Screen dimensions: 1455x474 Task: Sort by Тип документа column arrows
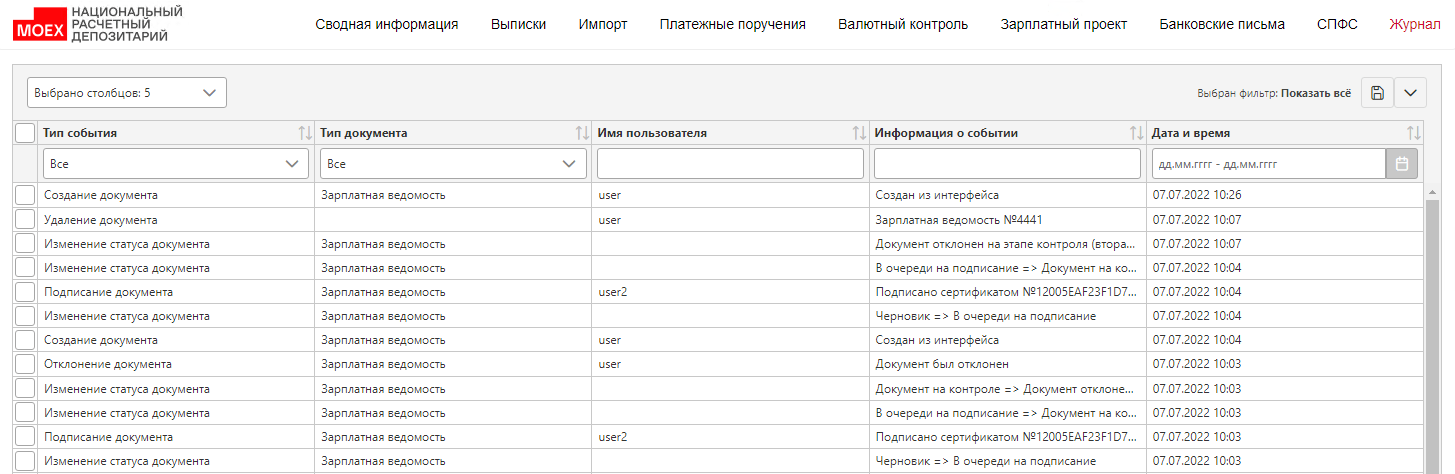[x=582, y=133]
